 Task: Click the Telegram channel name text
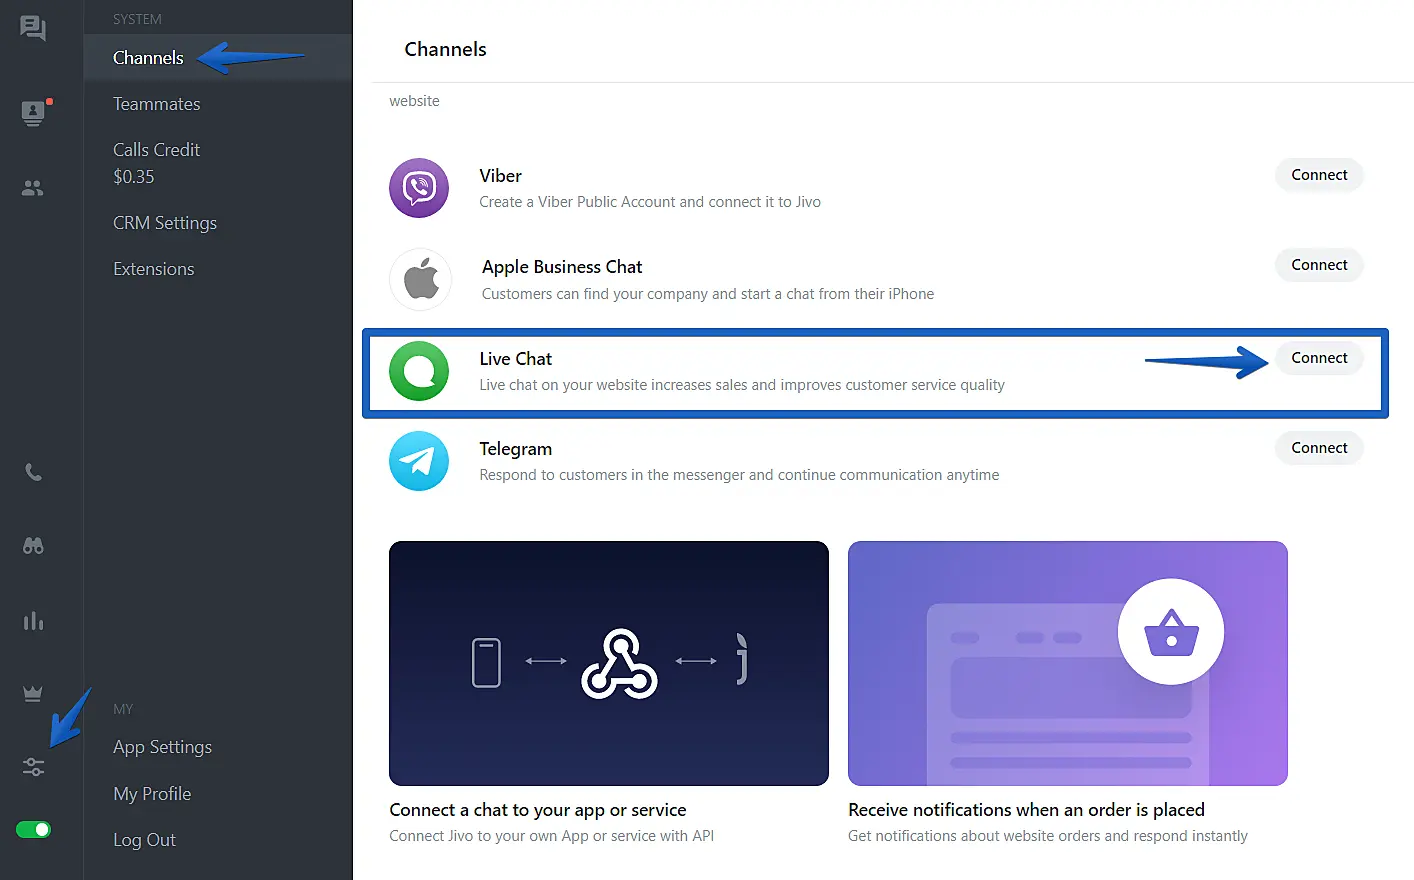[516, 449]
